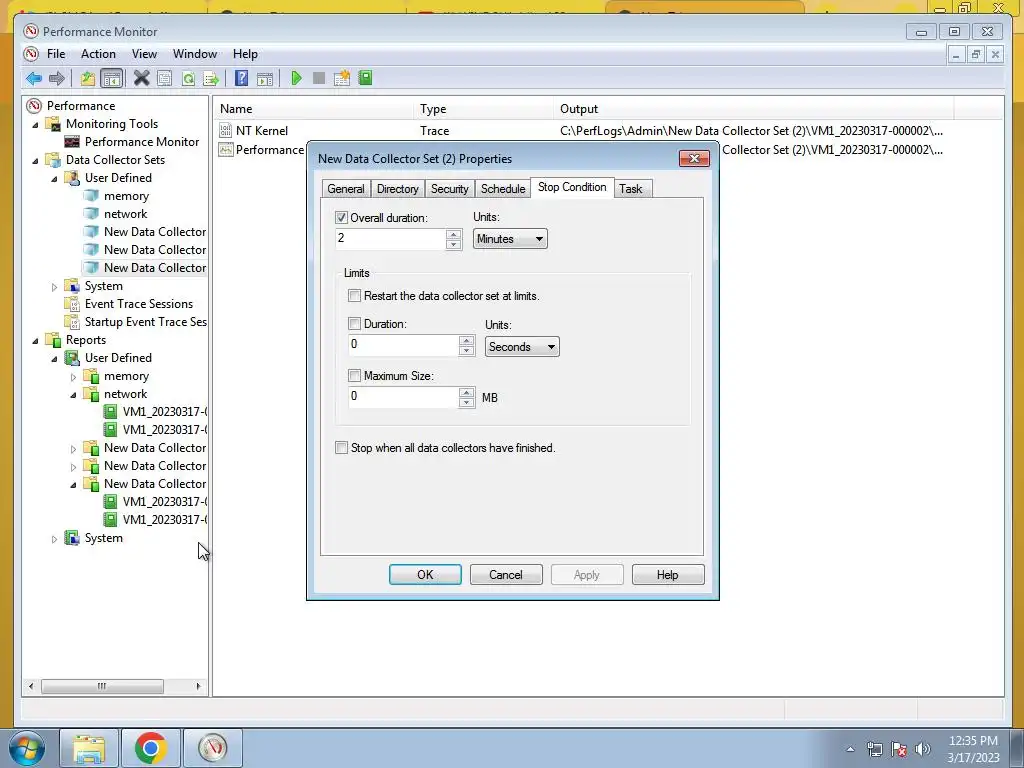
Task: Expand the memory reports folder
Action: pyautogui.click(x=73, y=376)
